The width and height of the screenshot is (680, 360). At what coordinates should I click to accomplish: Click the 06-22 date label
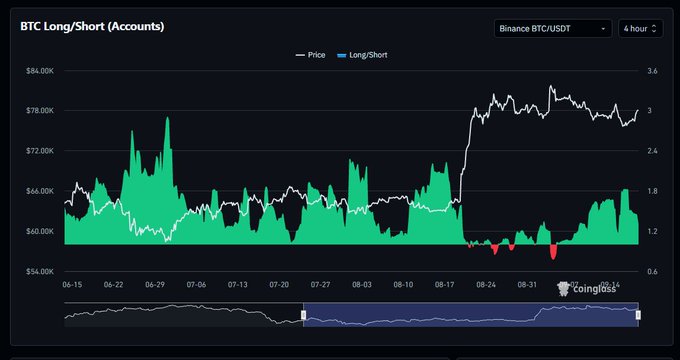pos(113,285)
